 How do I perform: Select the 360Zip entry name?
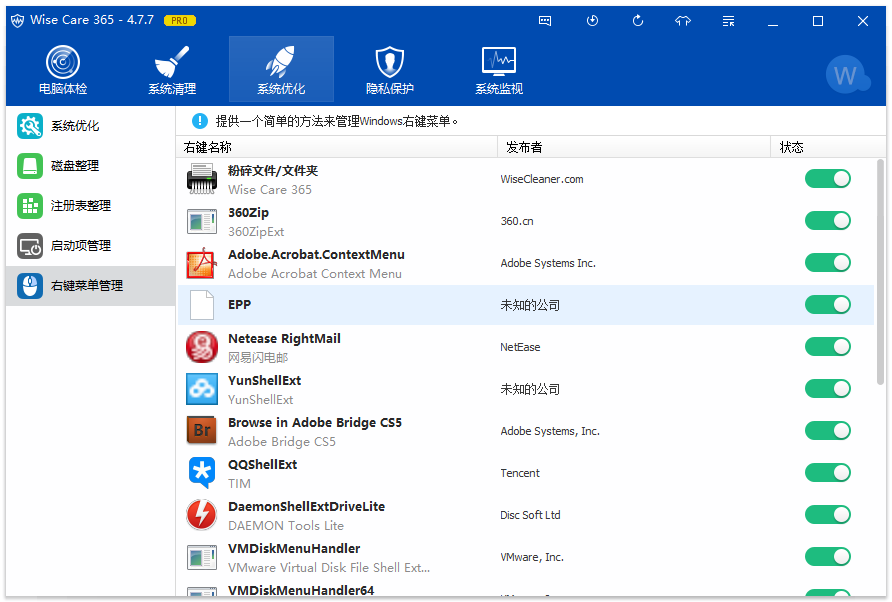[249, 213]
